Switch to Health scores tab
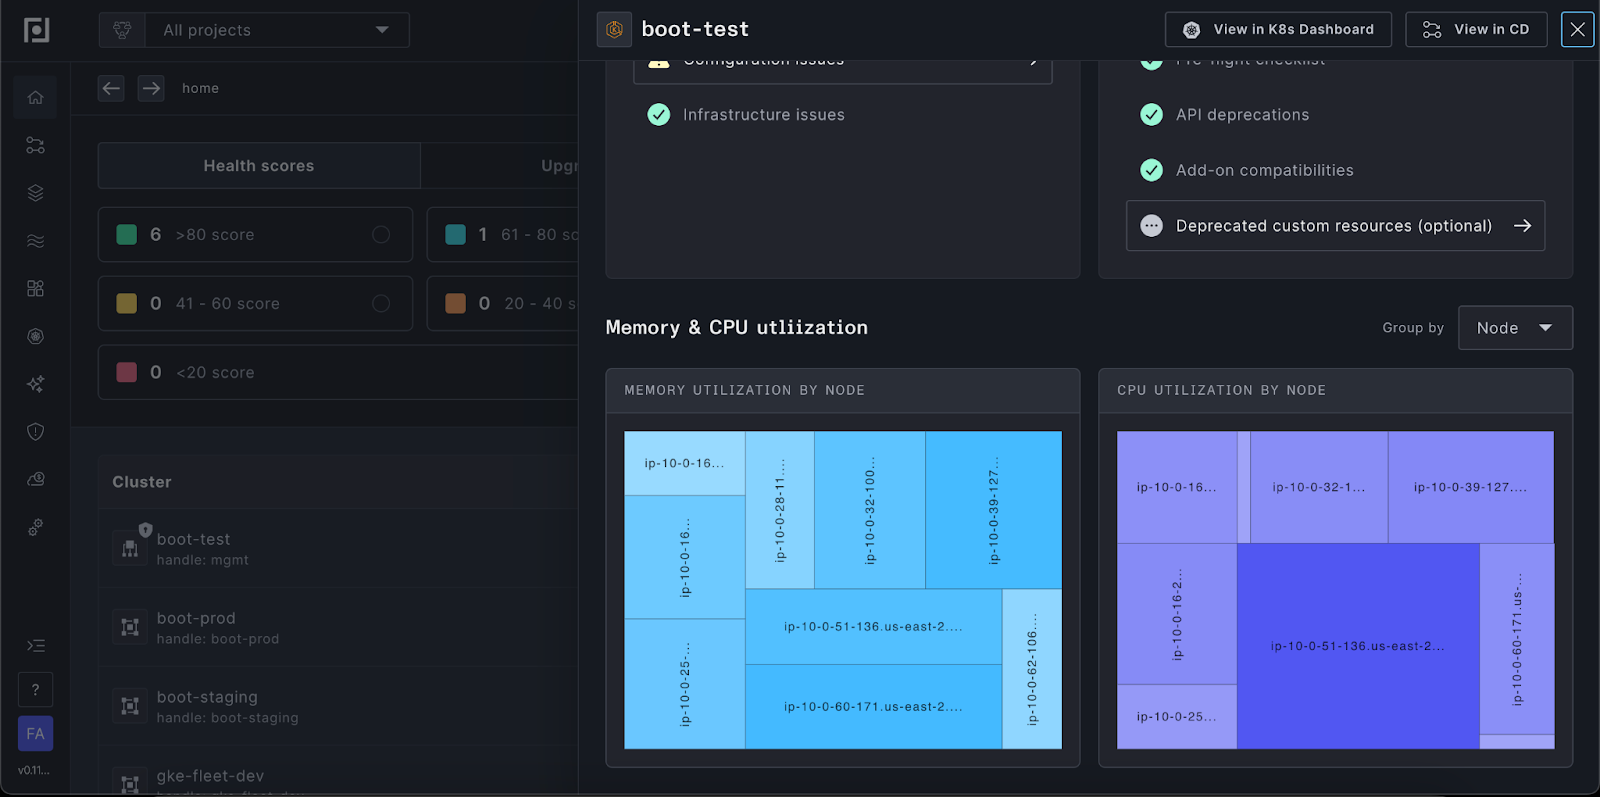This screenshot has width=1600, height=797. [x=259, y=166]
